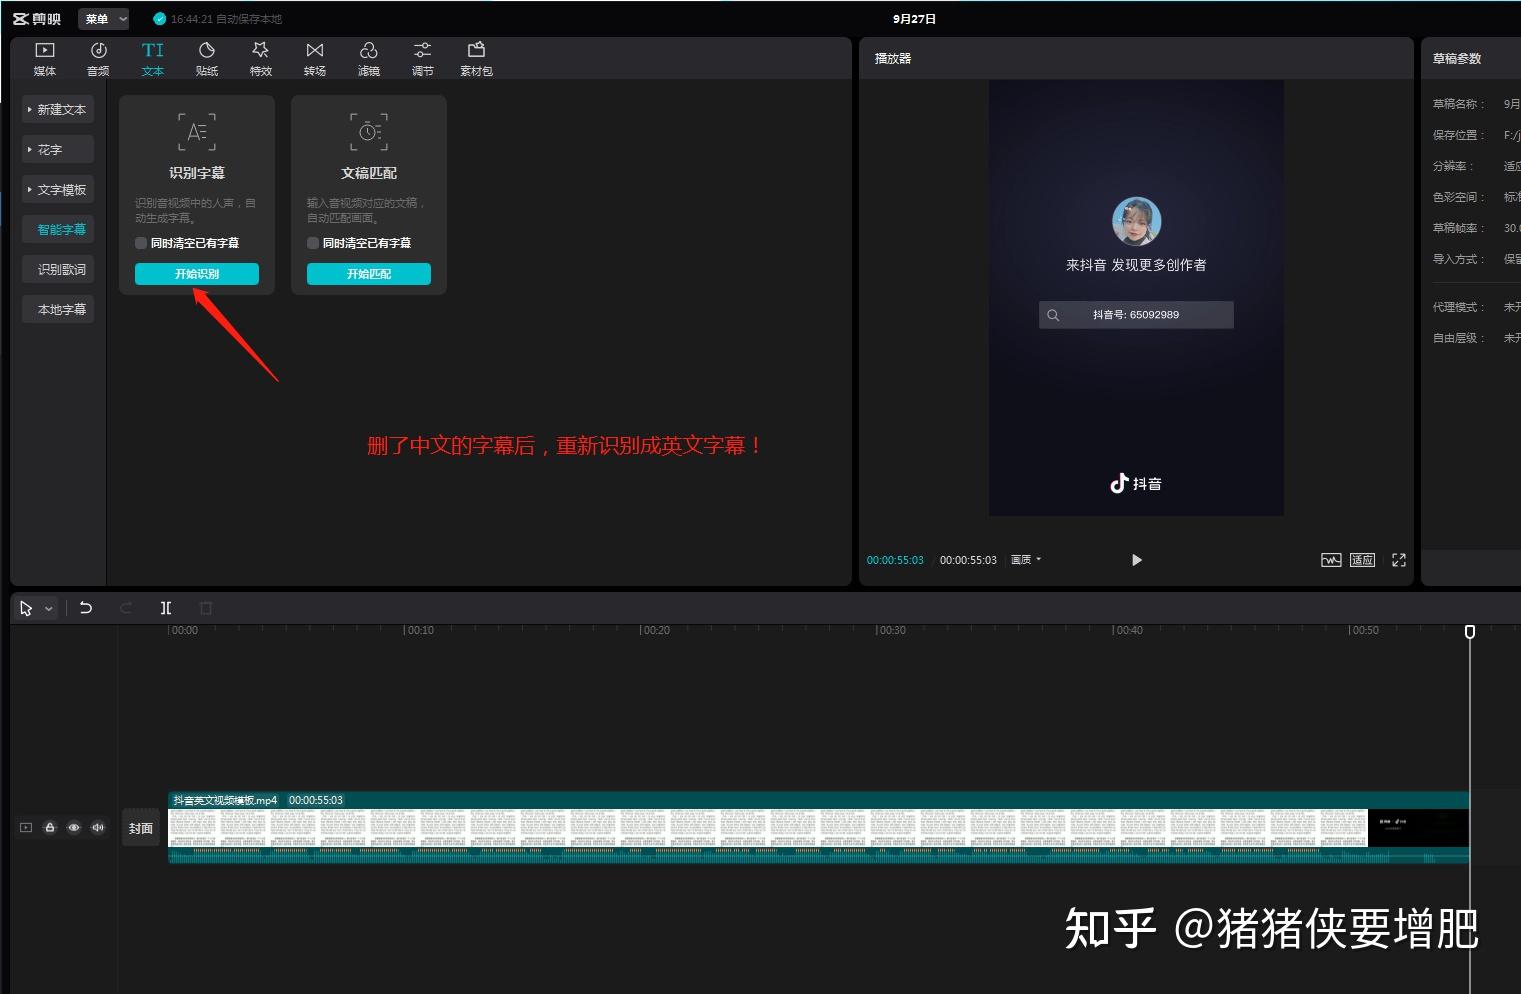The width and height of the screenshot is (1521, 994).
Task: Open the 媒体 (Media) tab
Action: click(x=45, y=59)
